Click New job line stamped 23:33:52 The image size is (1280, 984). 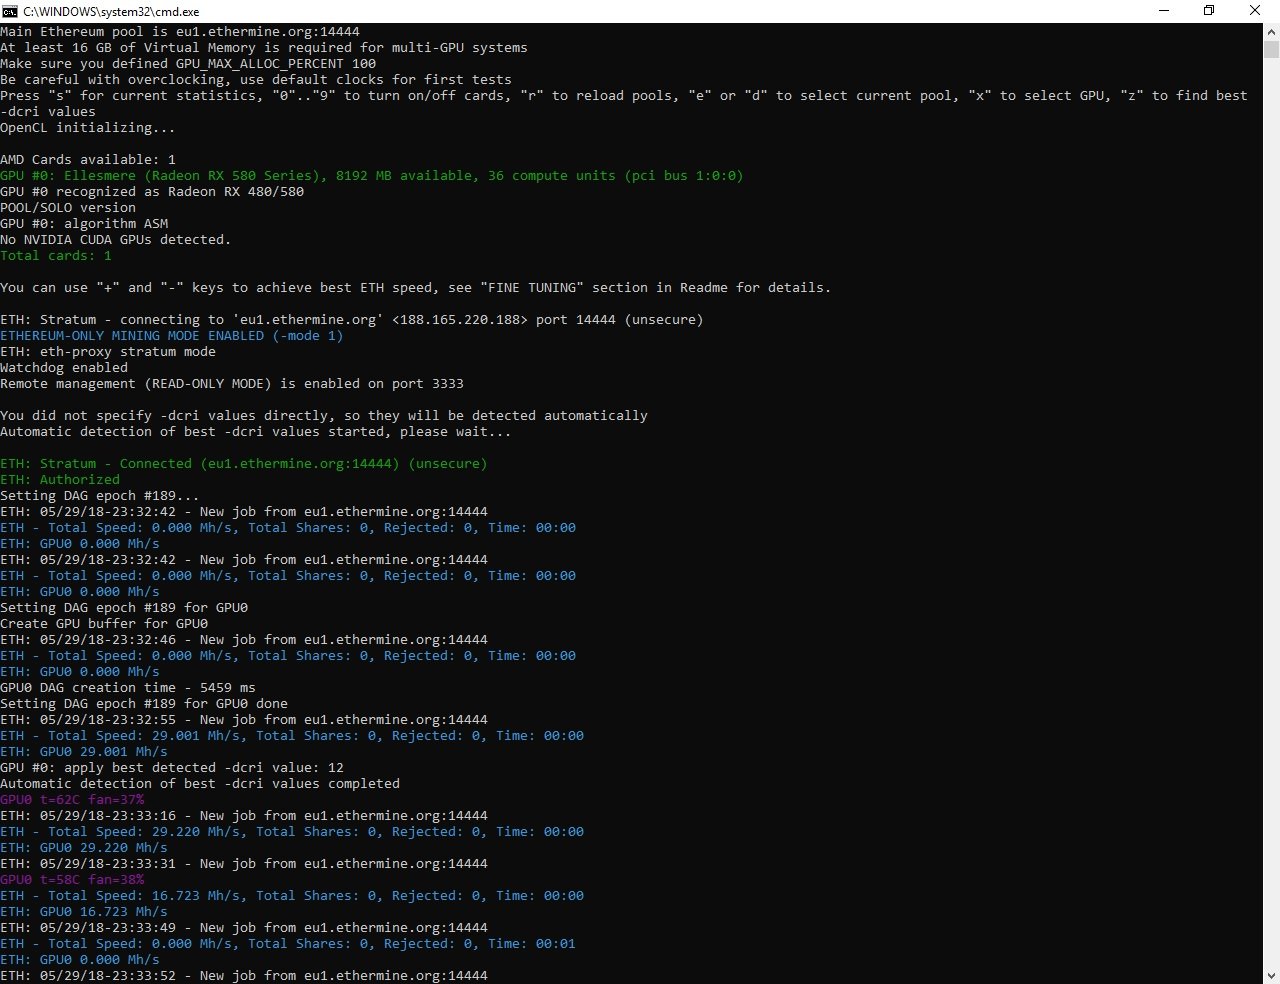pos(244,976)
